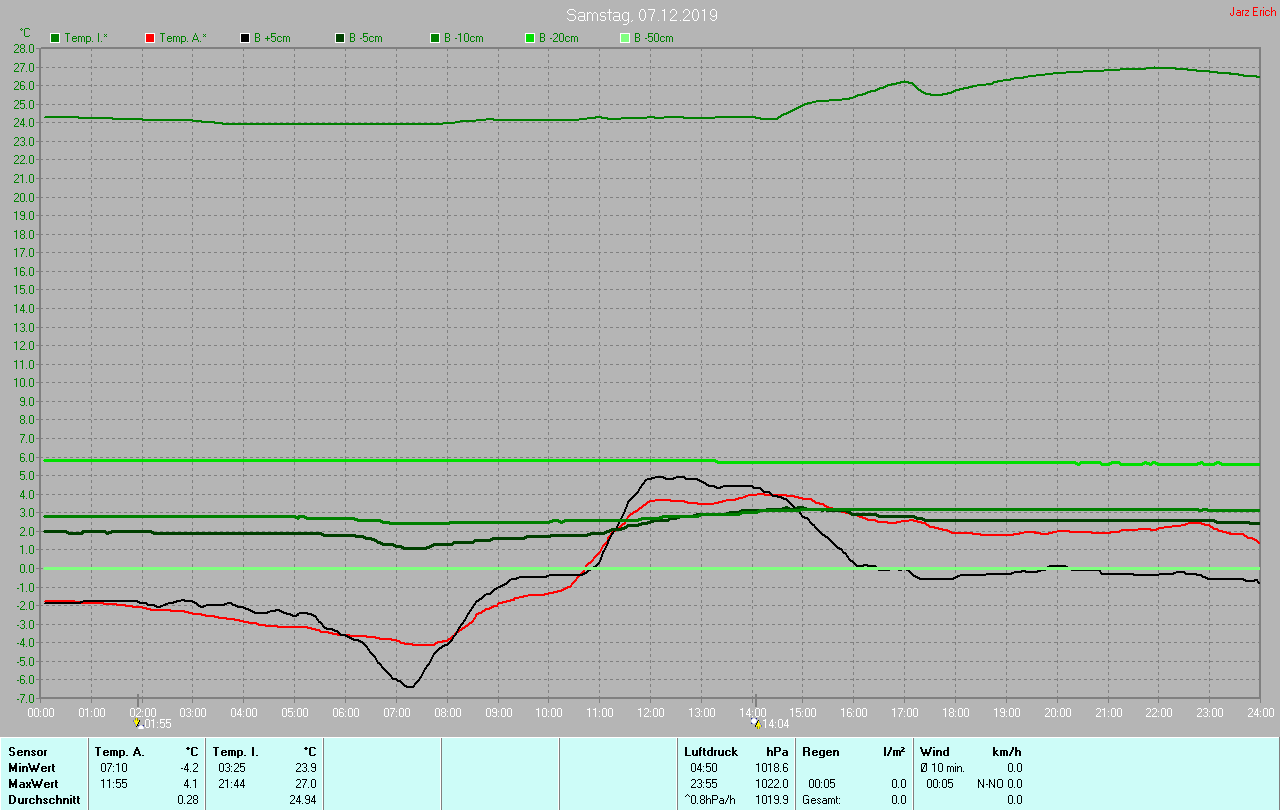Click the 'hPa' unit header
The height and width of the screenshot is (810, 1280).
[x=777, y=751]
